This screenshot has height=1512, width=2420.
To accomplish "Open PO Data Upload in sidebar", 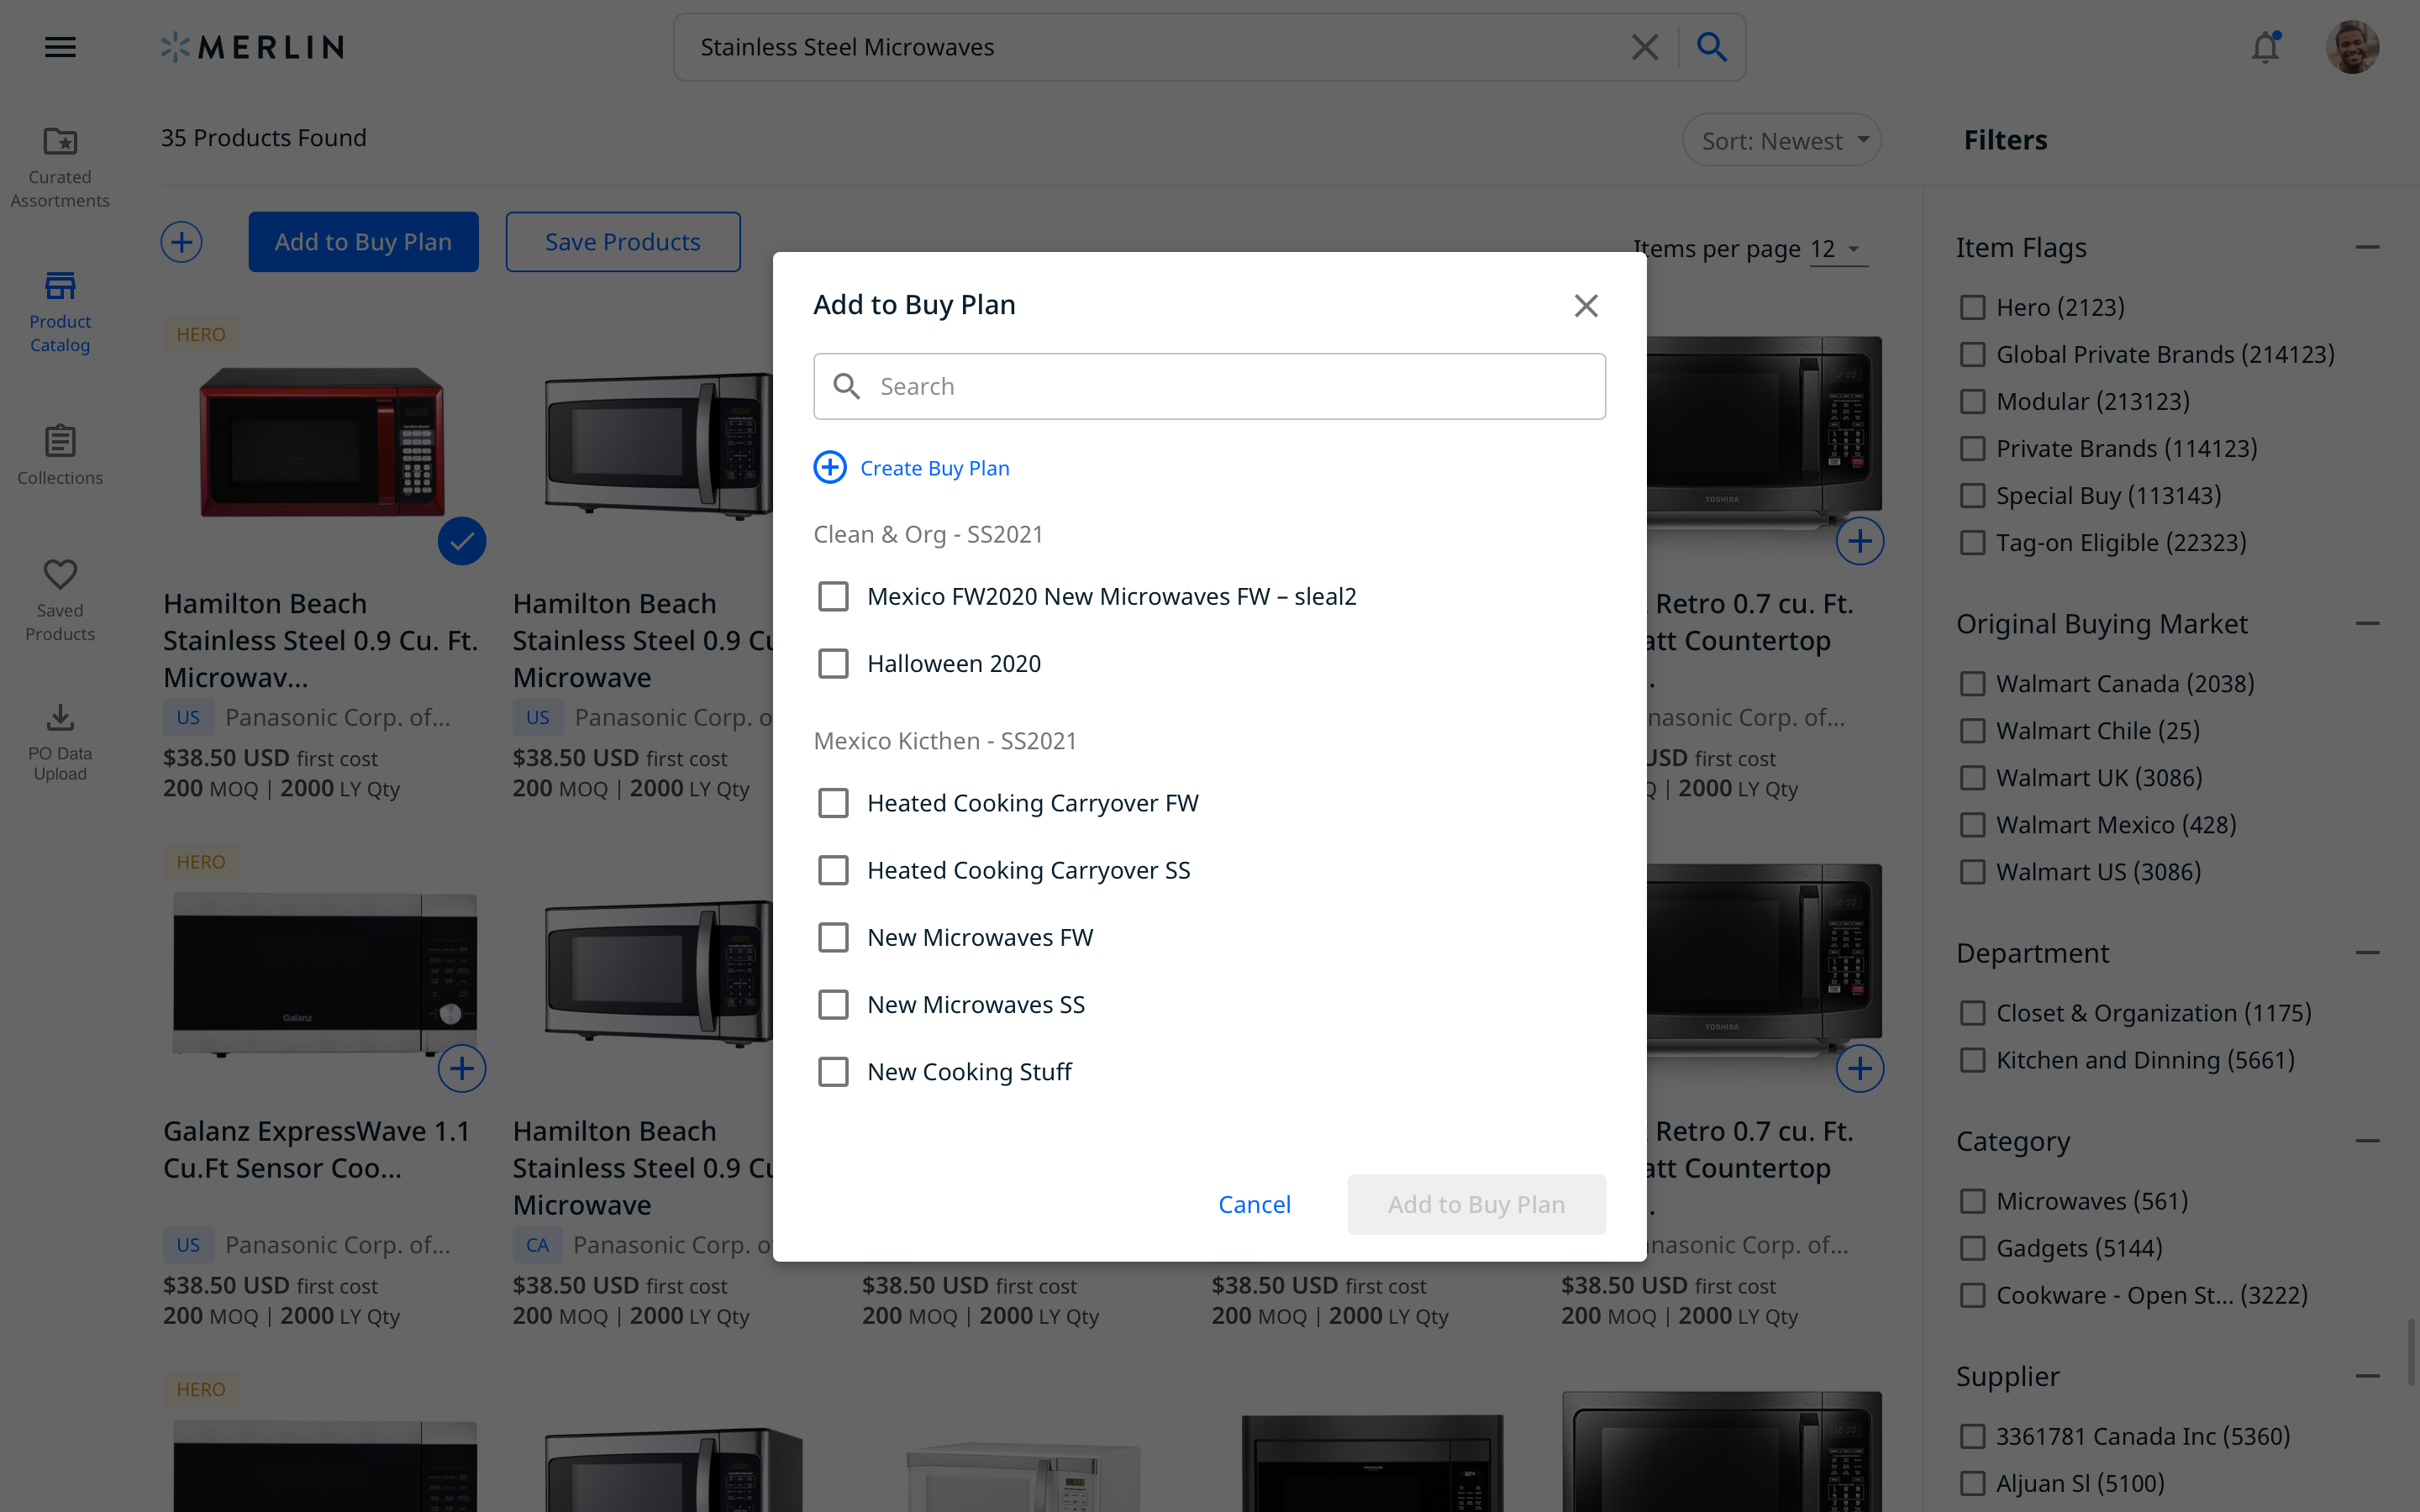I will click(x=60, y=741).
